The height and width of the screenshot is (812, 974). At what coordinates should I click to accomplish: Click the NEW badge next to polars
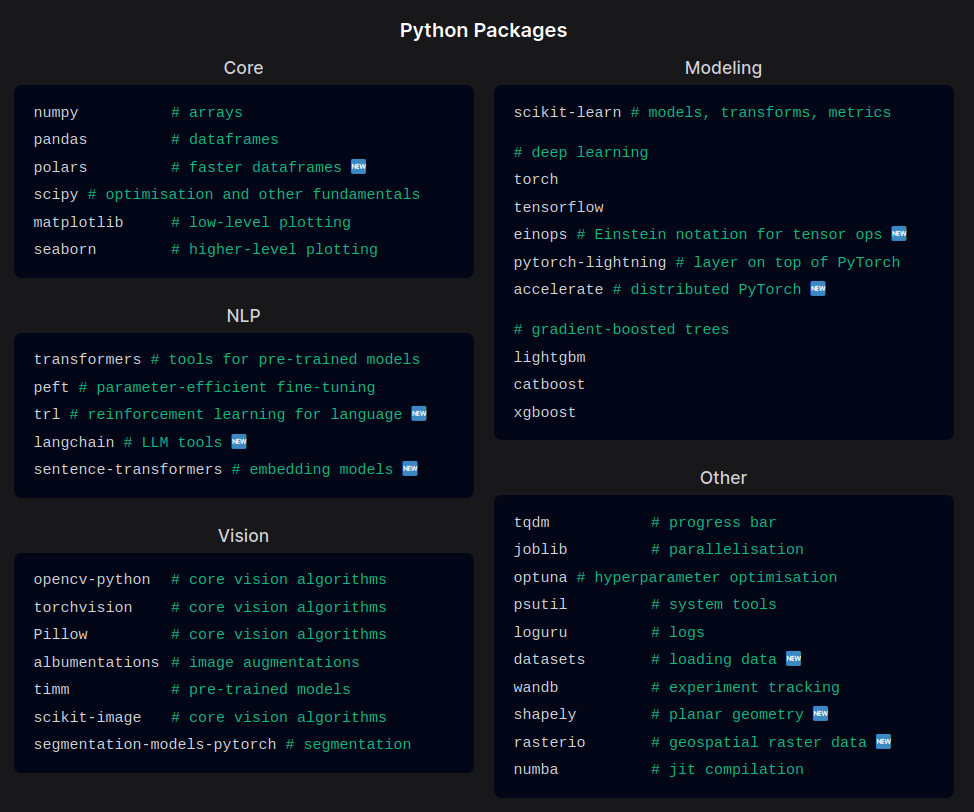(x=358, y=166)
